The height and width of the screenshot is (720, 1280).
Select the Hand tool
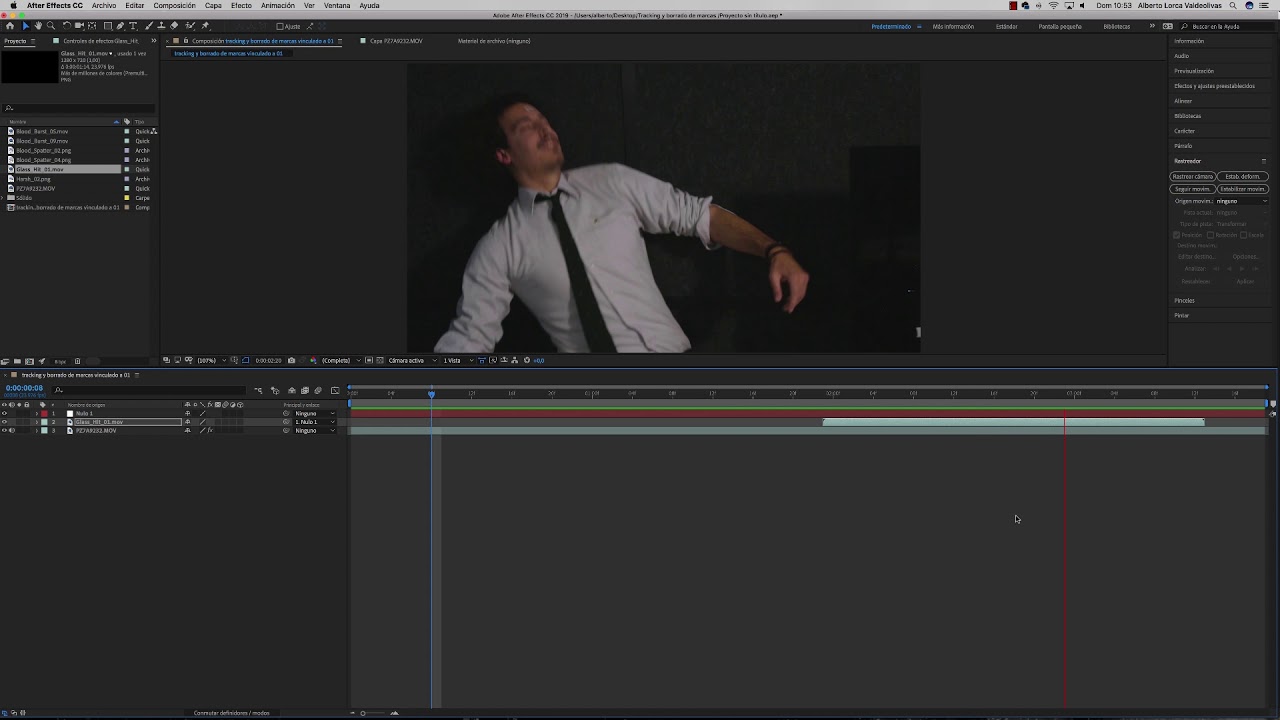pos(38,26)
